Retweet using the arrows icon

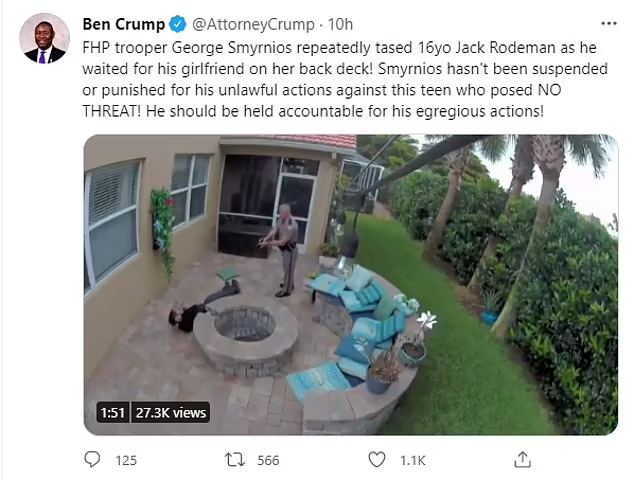click(235, 460)
